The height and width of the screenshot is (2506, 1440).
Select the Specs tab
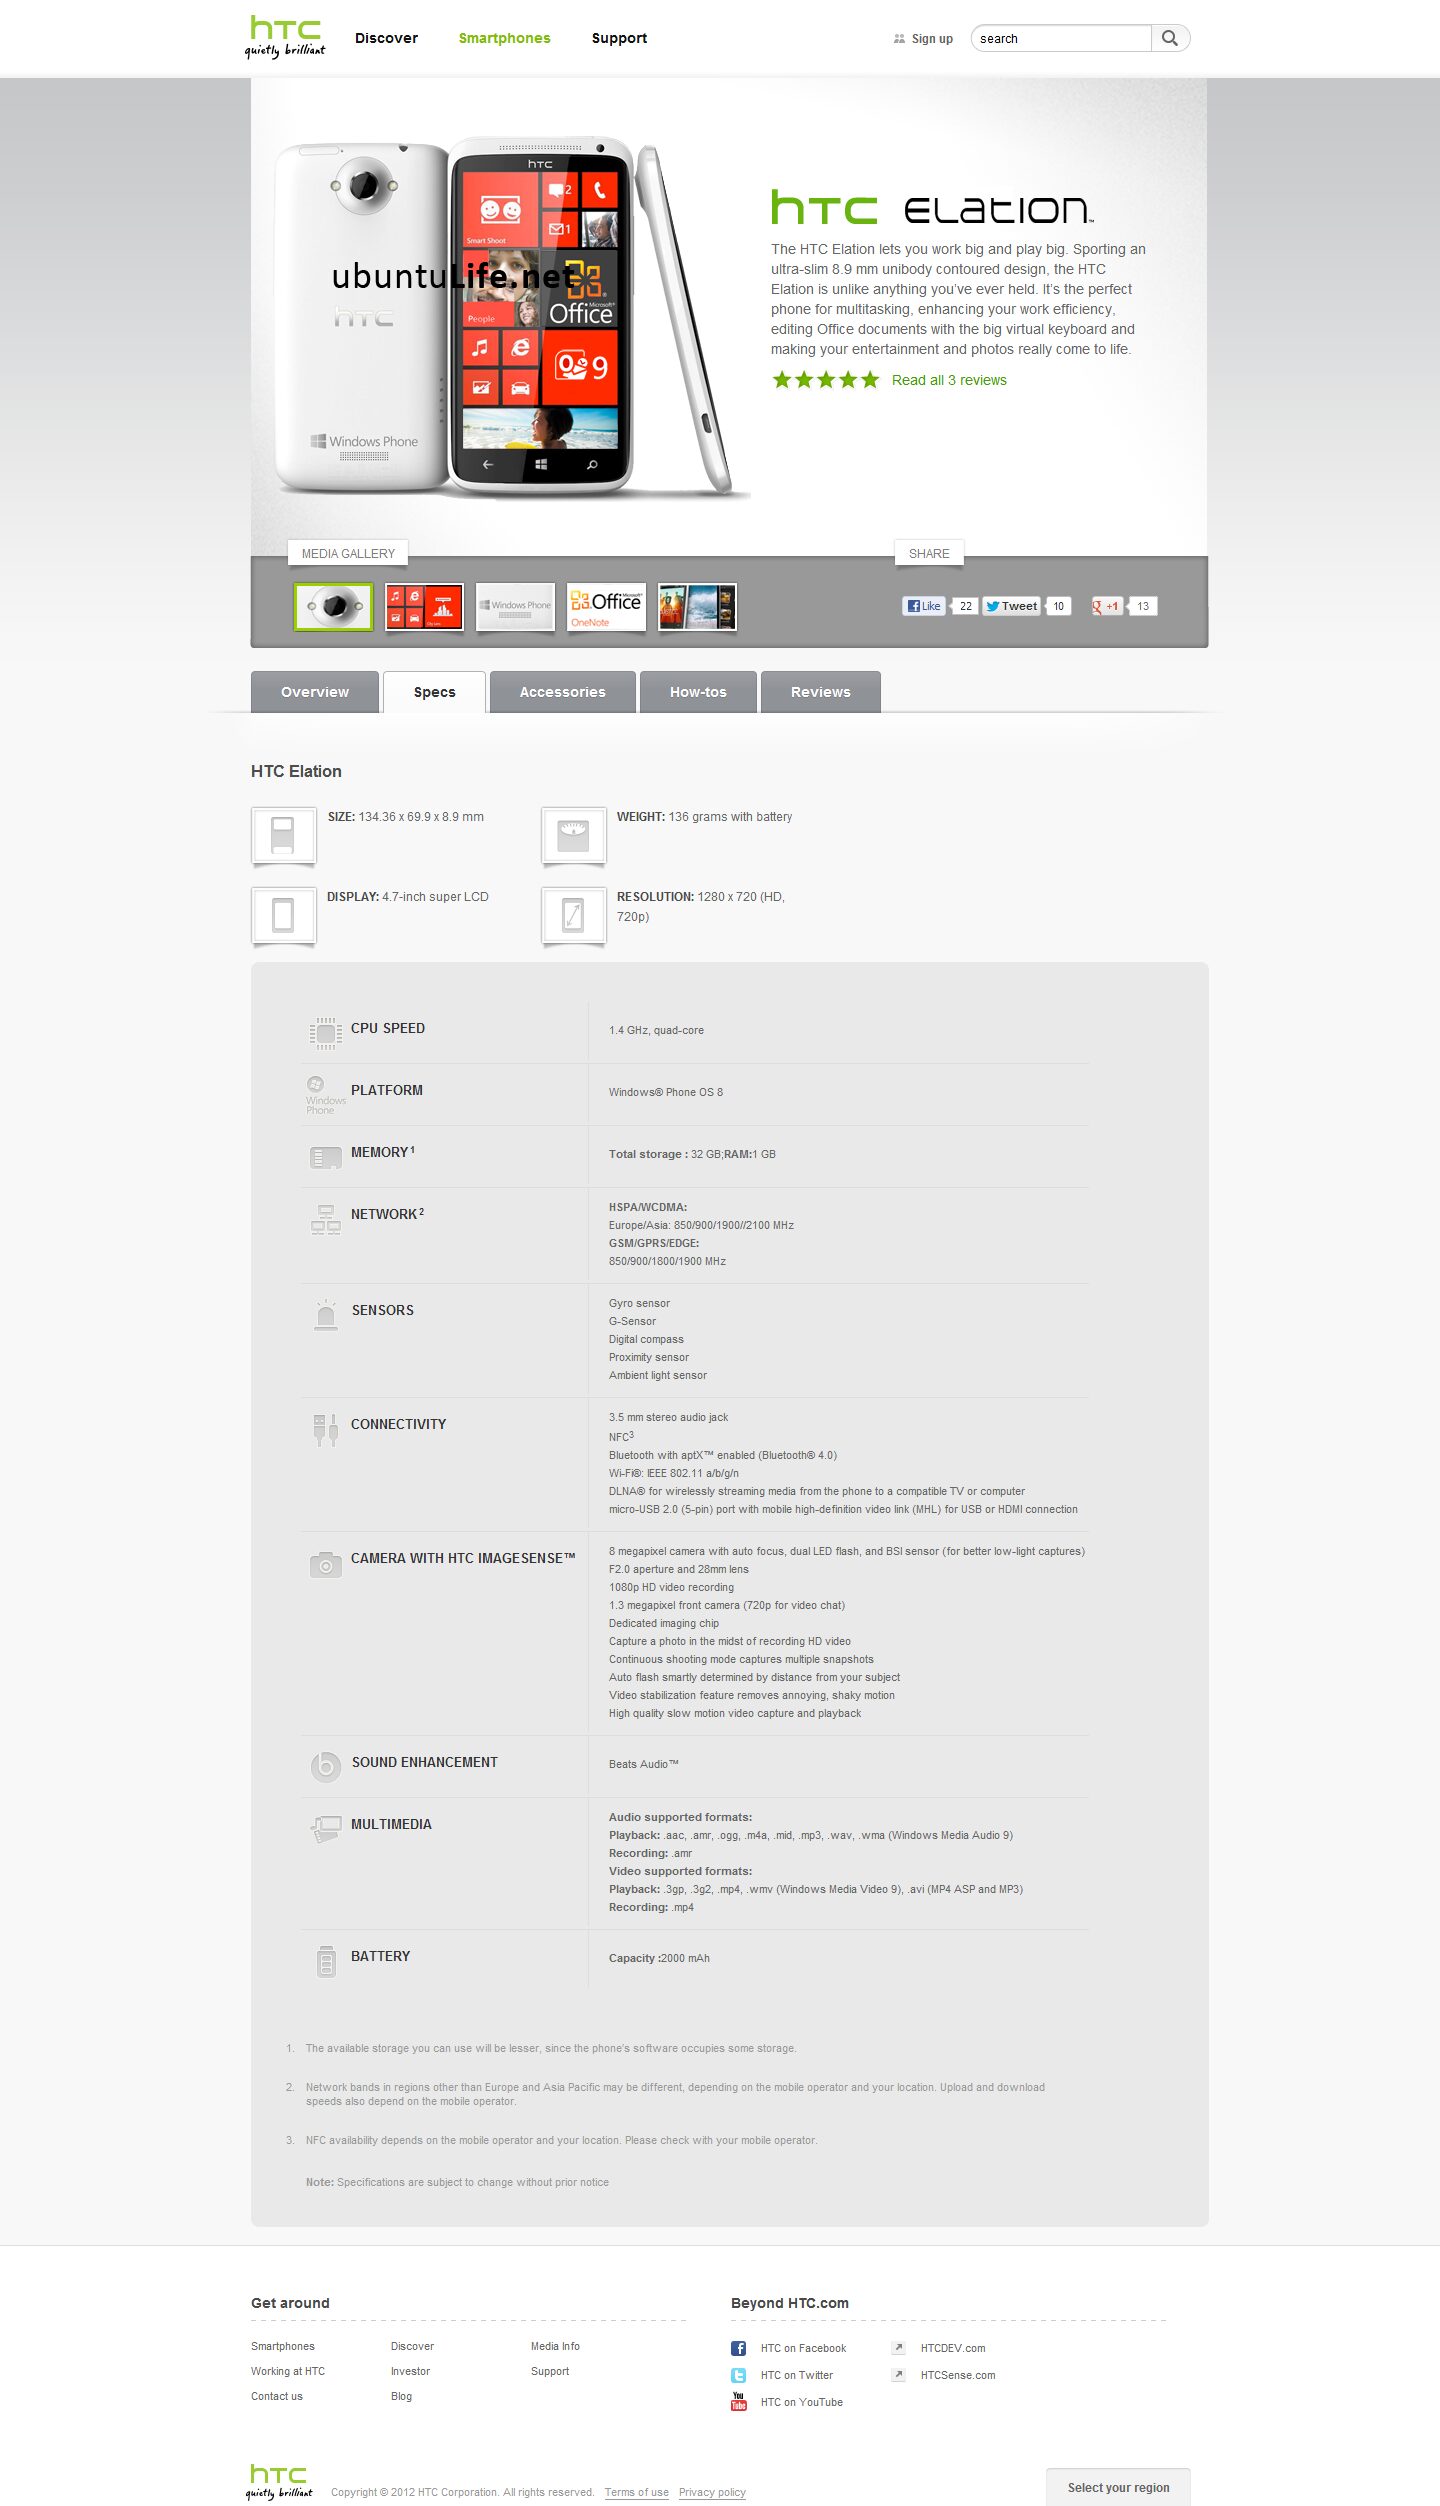pyautogui.click(x=434, y=692)
